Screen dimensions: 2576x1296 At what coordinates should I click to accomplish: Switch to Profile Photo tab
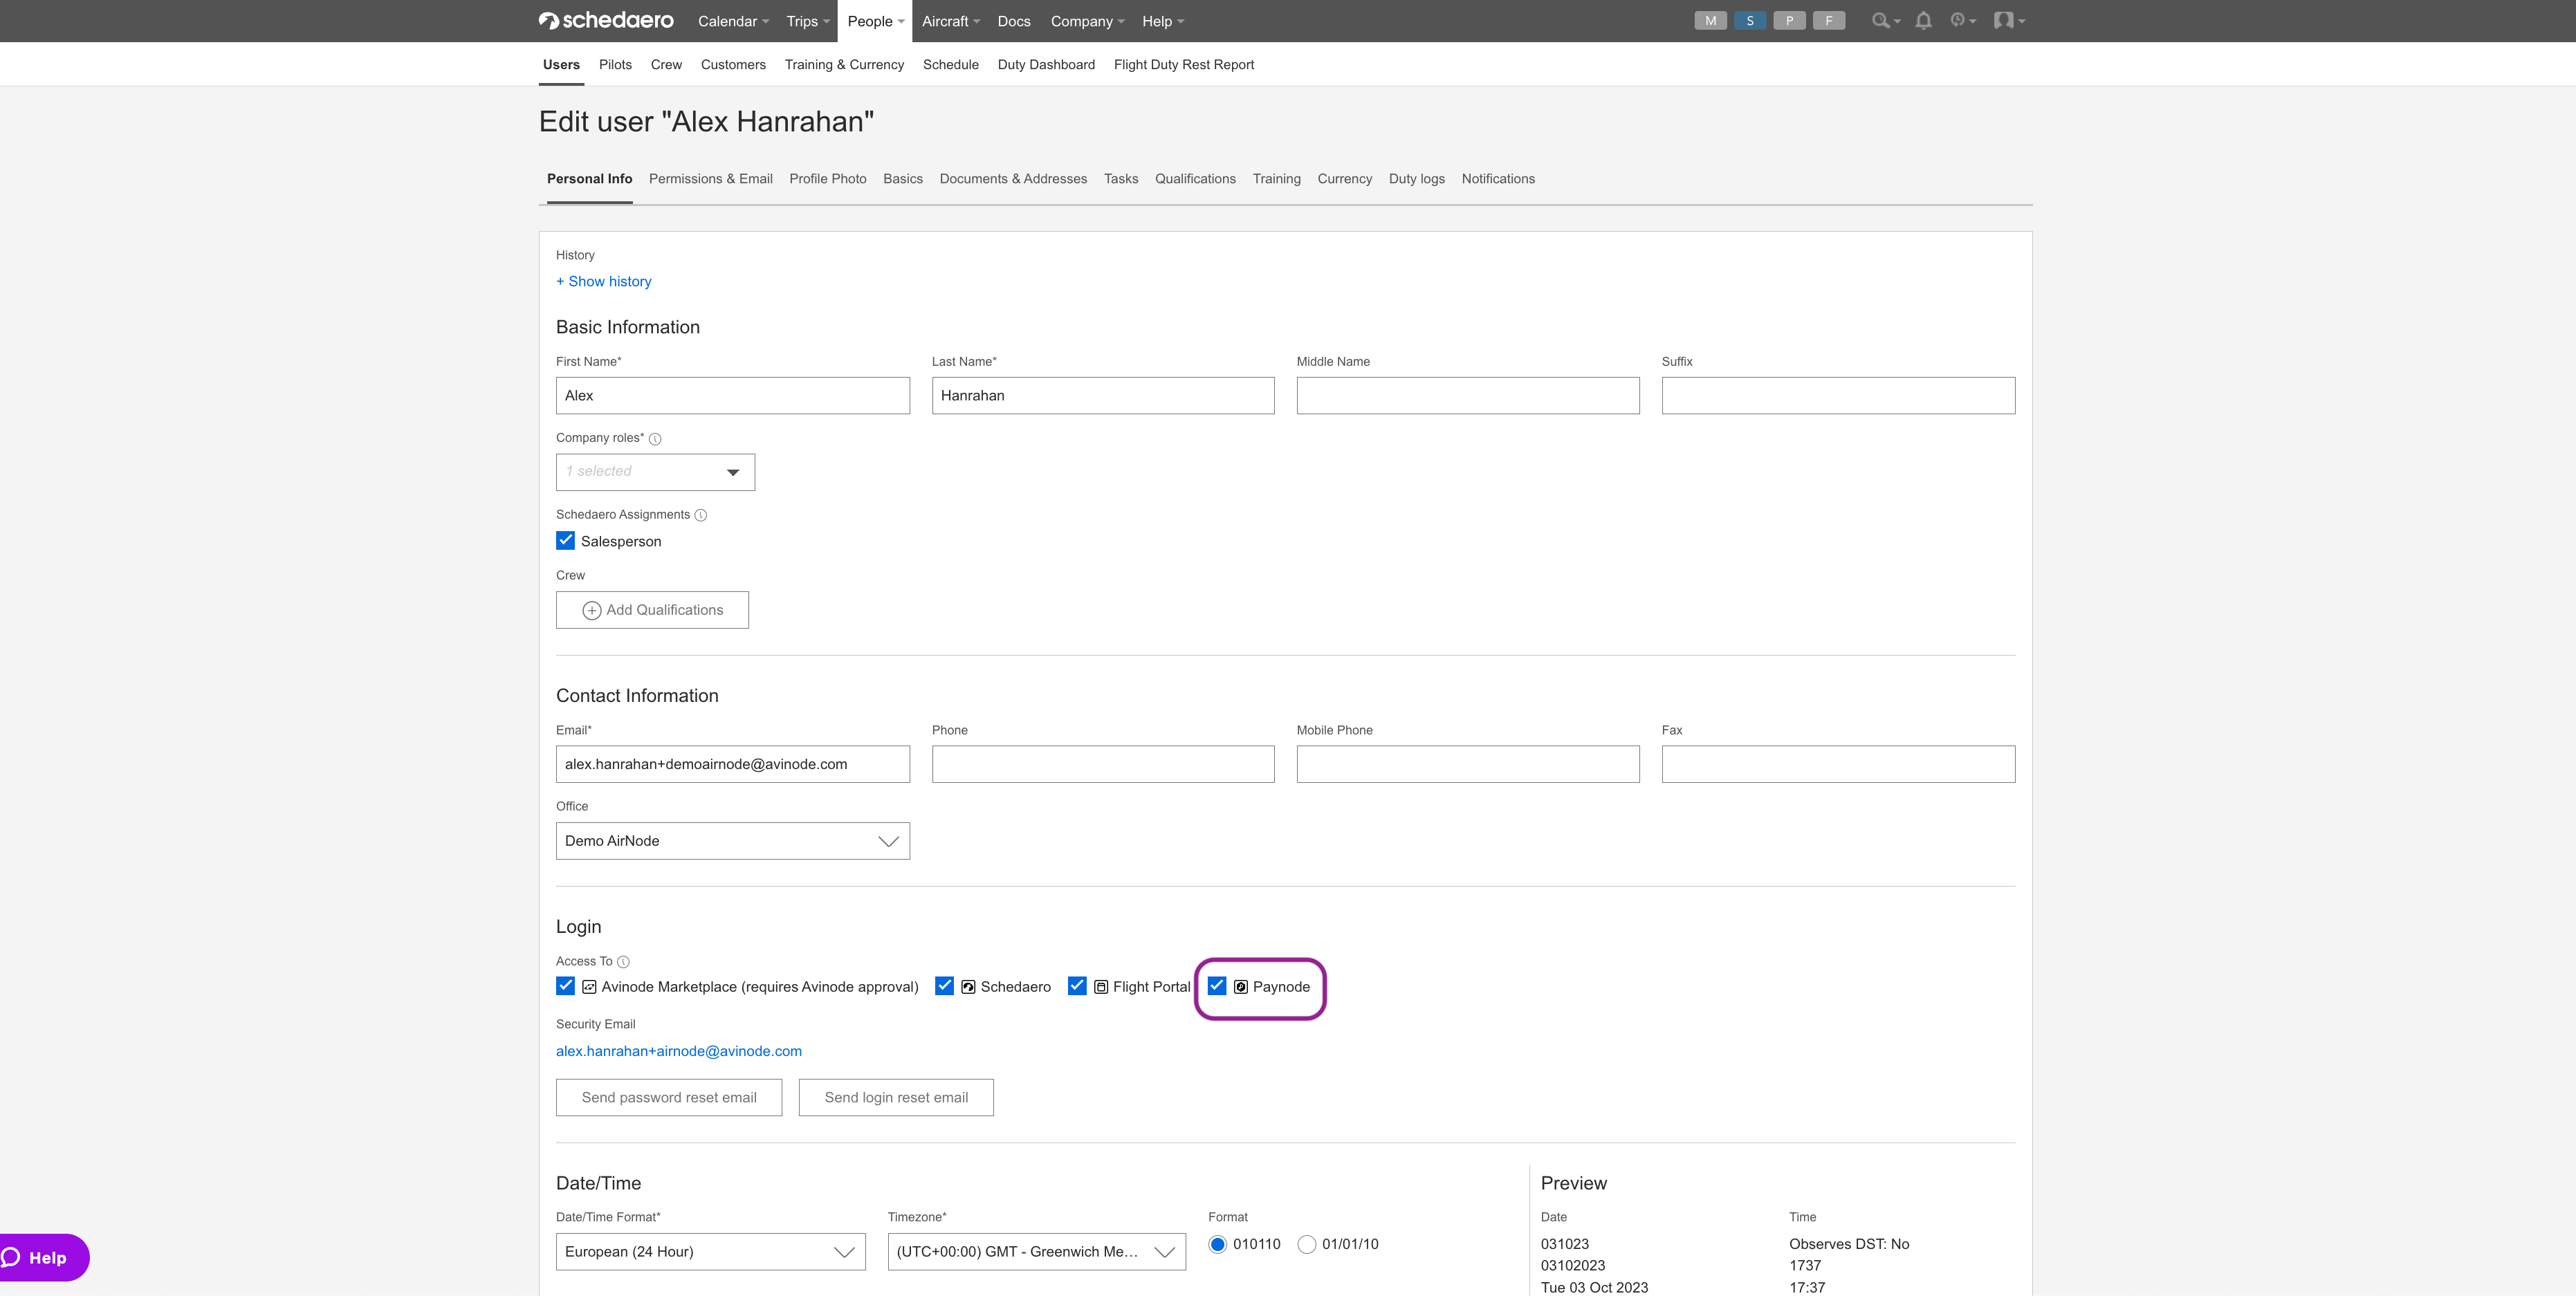click(x=828, y=179)
